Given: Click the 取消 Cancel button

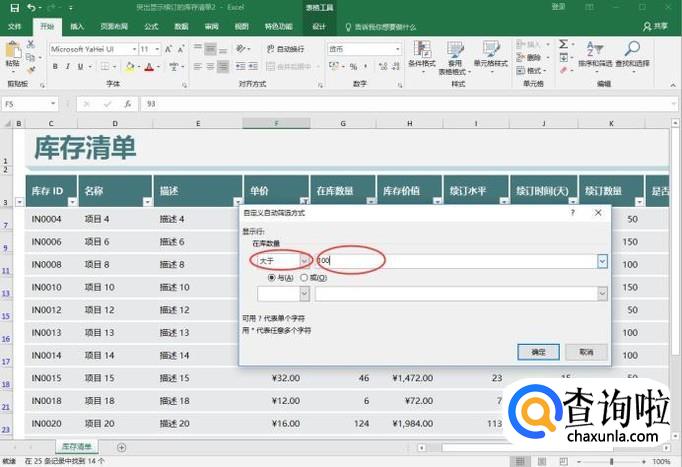Looking at the screenshot, I should coord(586,352).
